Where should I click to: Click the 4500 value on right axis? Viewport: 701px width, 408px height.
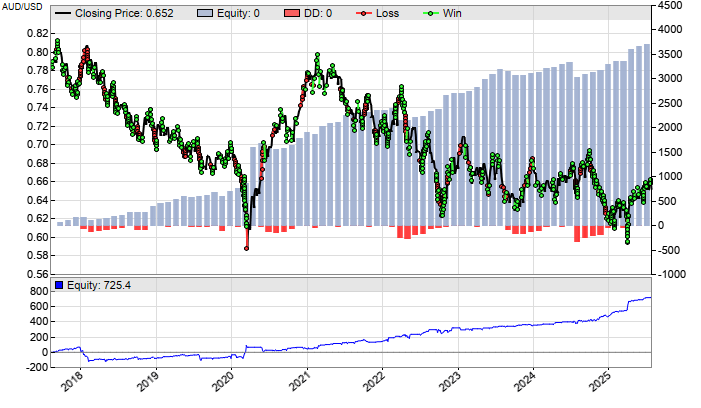671,4
